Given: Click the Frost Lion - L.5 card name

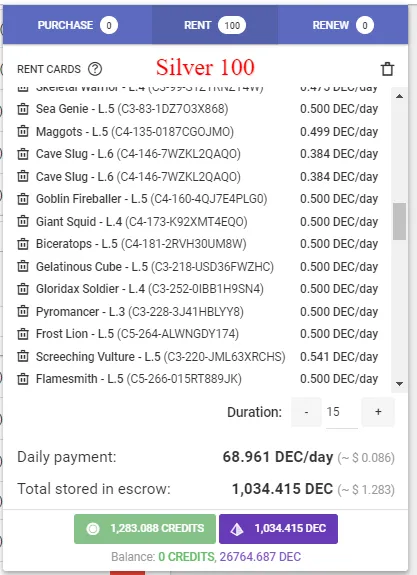Looking at the screenshot, I should point(75,334).
